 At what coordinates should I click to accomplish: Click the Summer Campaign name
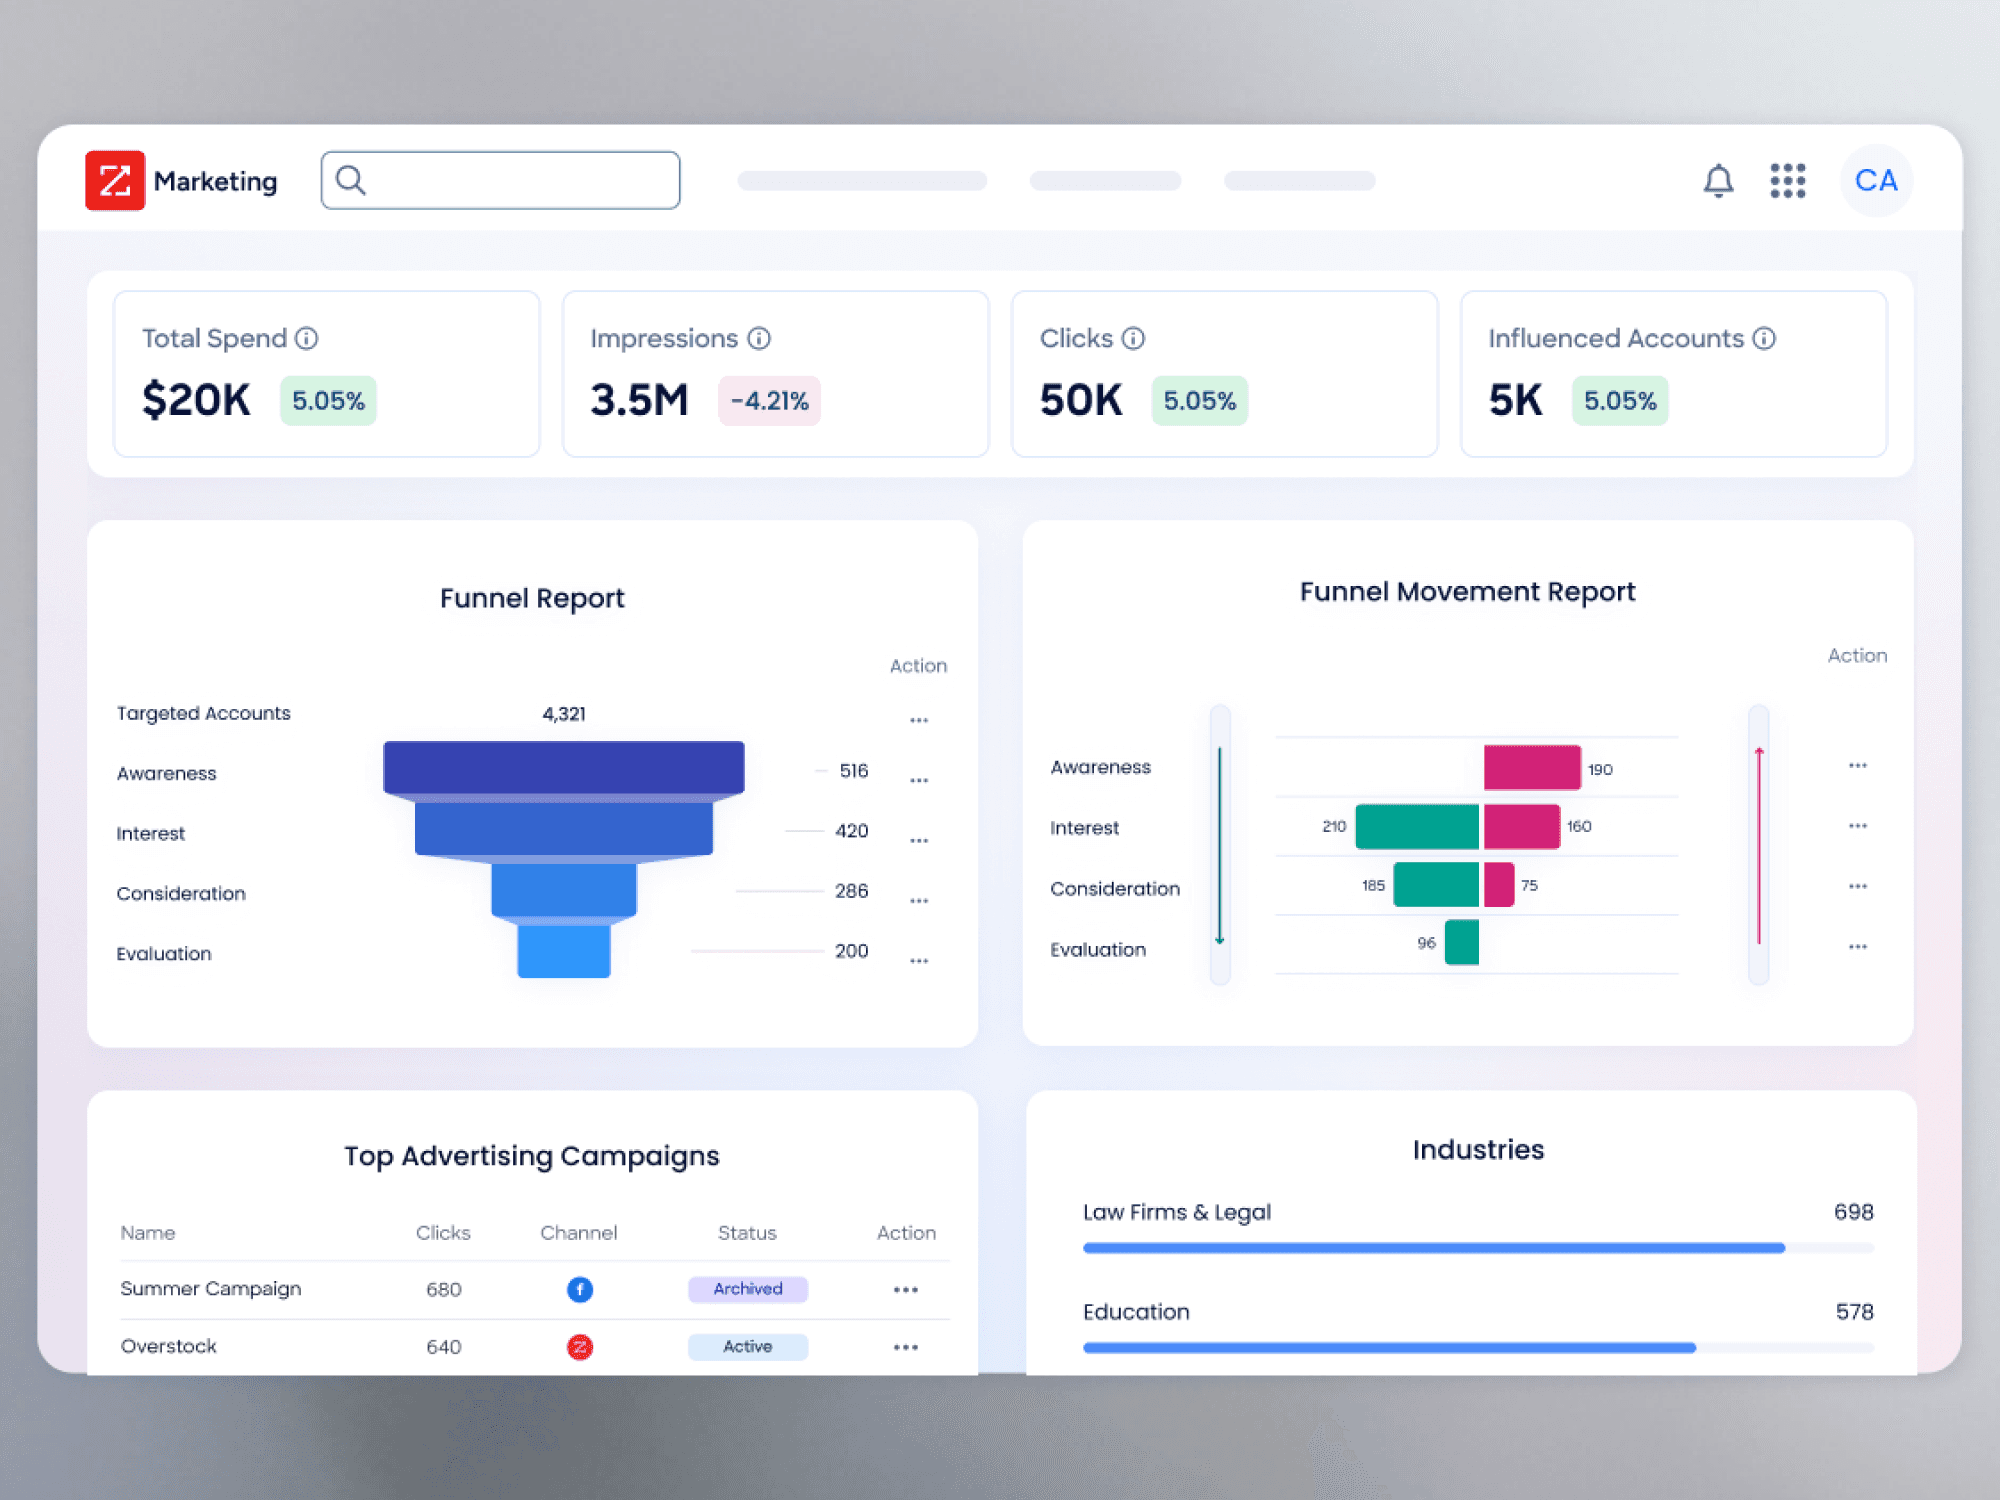coord(211,1289)
